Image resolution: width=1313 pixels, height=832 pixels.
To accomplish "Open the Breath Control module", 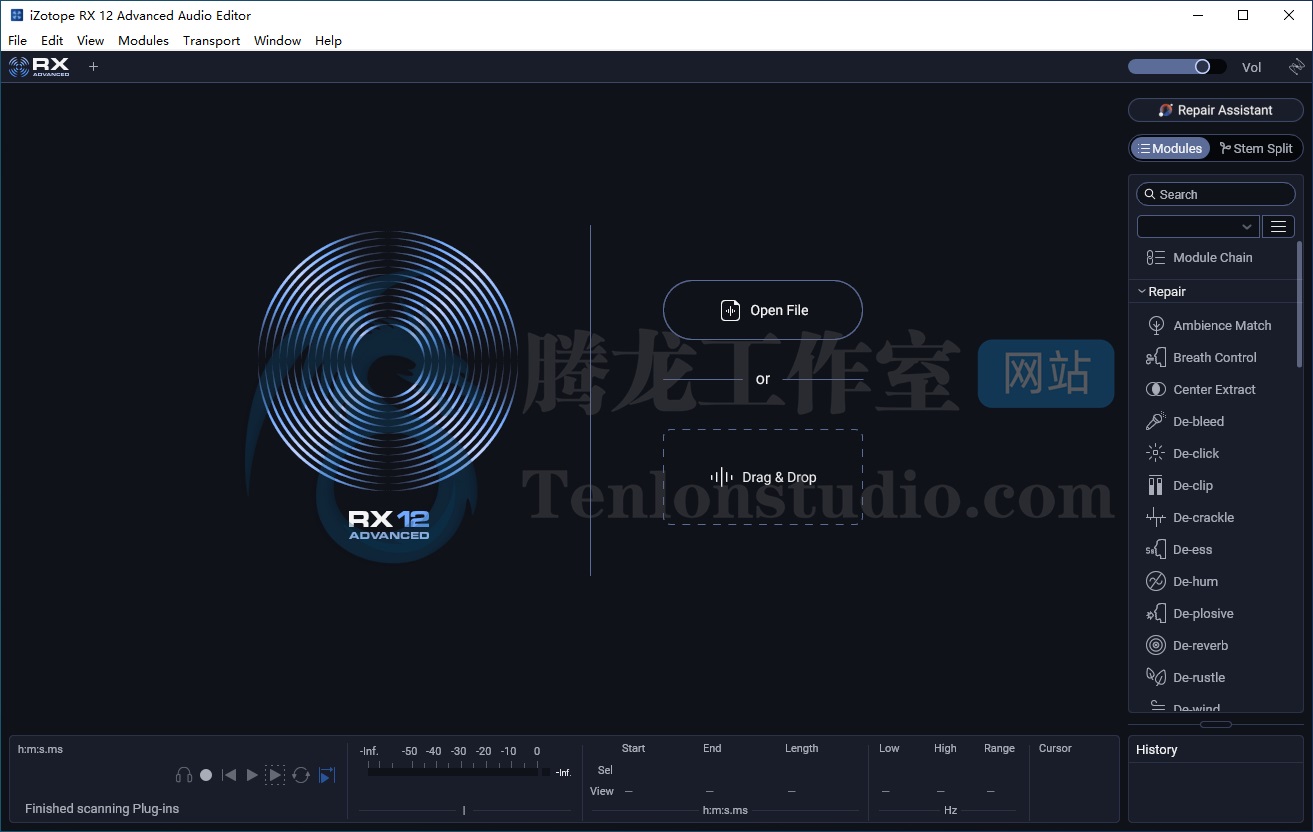I will pyautogui.click(x=1214, y=357).
